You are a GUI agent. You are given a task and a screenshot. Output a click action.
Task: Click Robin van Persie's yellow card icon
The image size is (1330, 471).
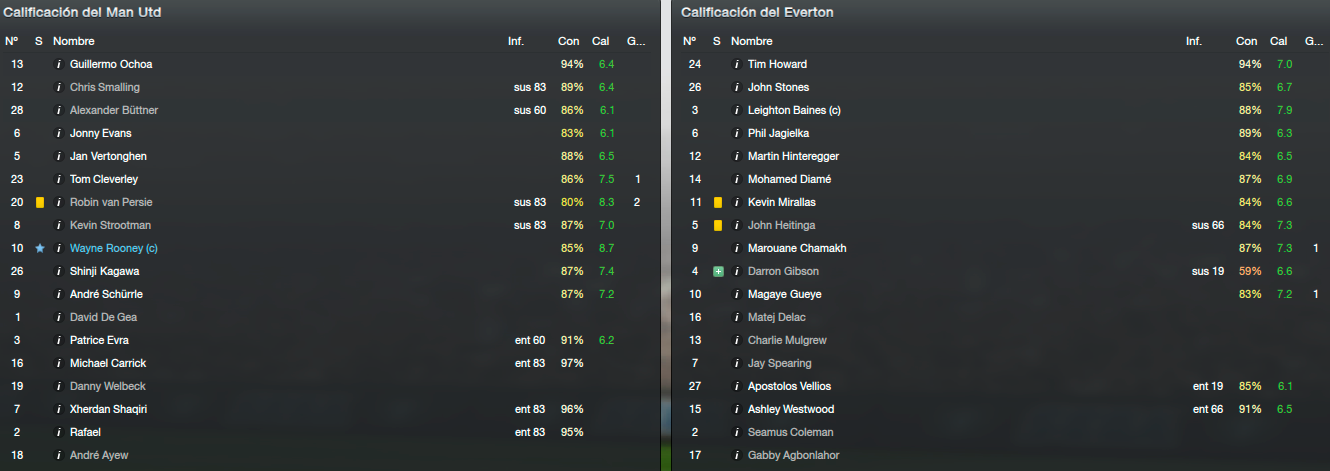click(x=40, y=202)
